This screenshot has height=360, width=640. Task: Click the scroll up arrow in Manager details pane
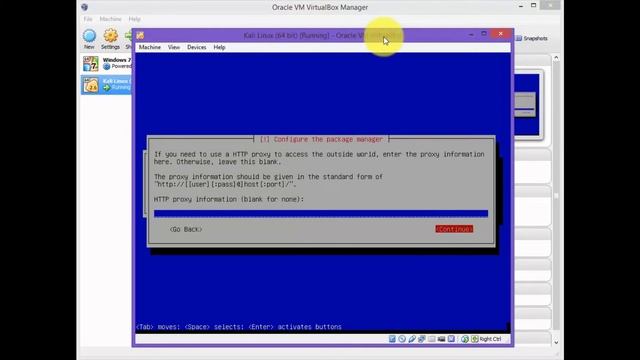(556, 58)
